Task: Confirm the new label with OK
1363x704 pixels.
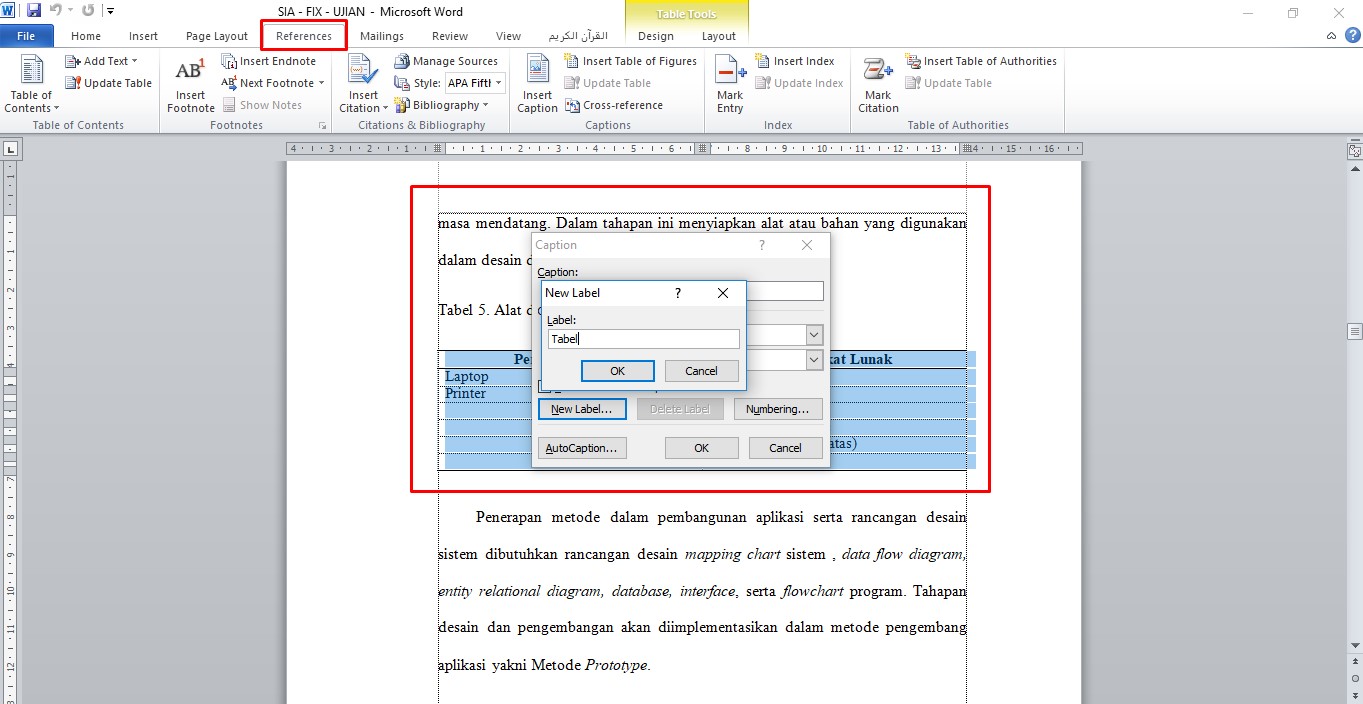Action: click(x=617, y=370)
